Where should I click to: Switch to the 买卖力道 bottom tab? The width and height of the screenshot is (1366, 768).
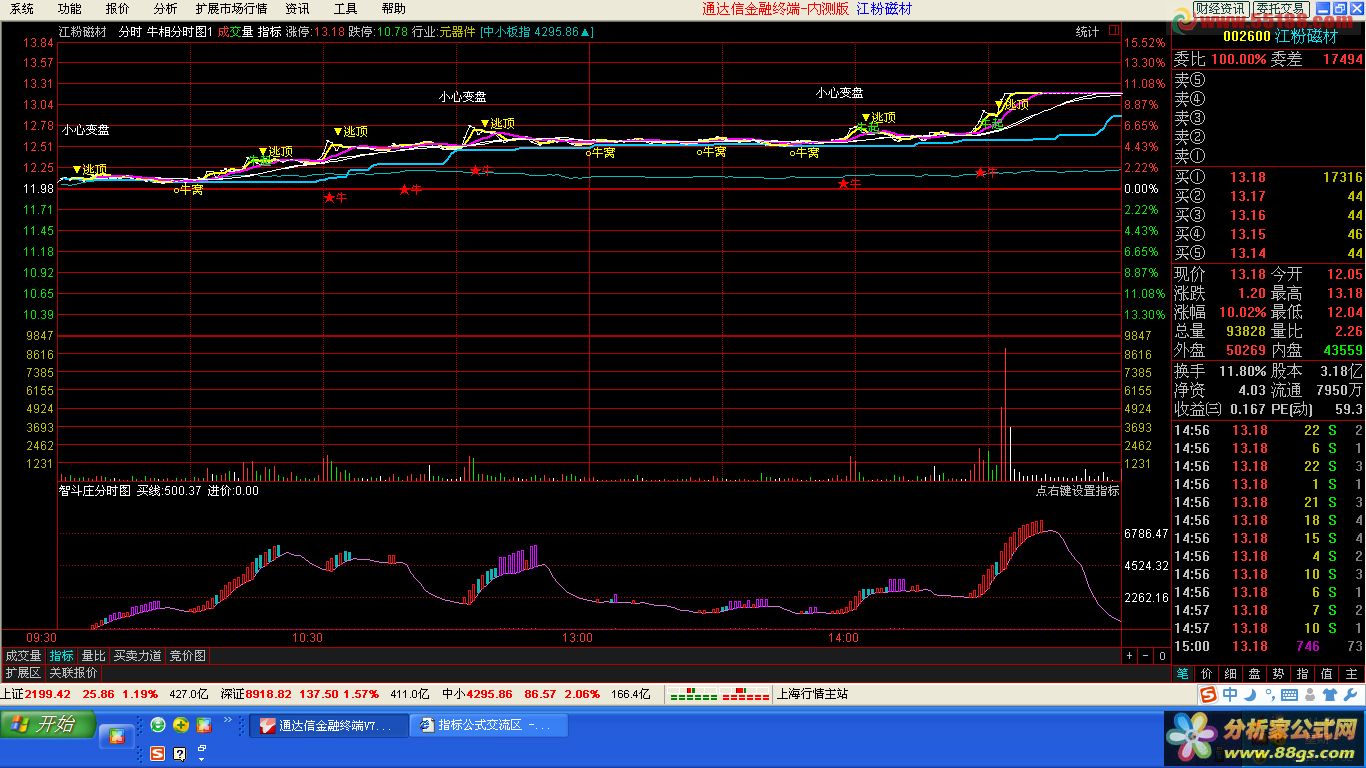[x=137, y=656]
